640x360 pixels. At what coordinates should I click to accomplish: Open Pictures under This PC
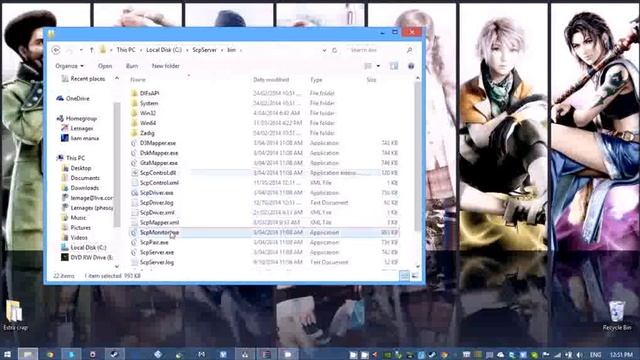pyautogui.click(x=76, y=228)
